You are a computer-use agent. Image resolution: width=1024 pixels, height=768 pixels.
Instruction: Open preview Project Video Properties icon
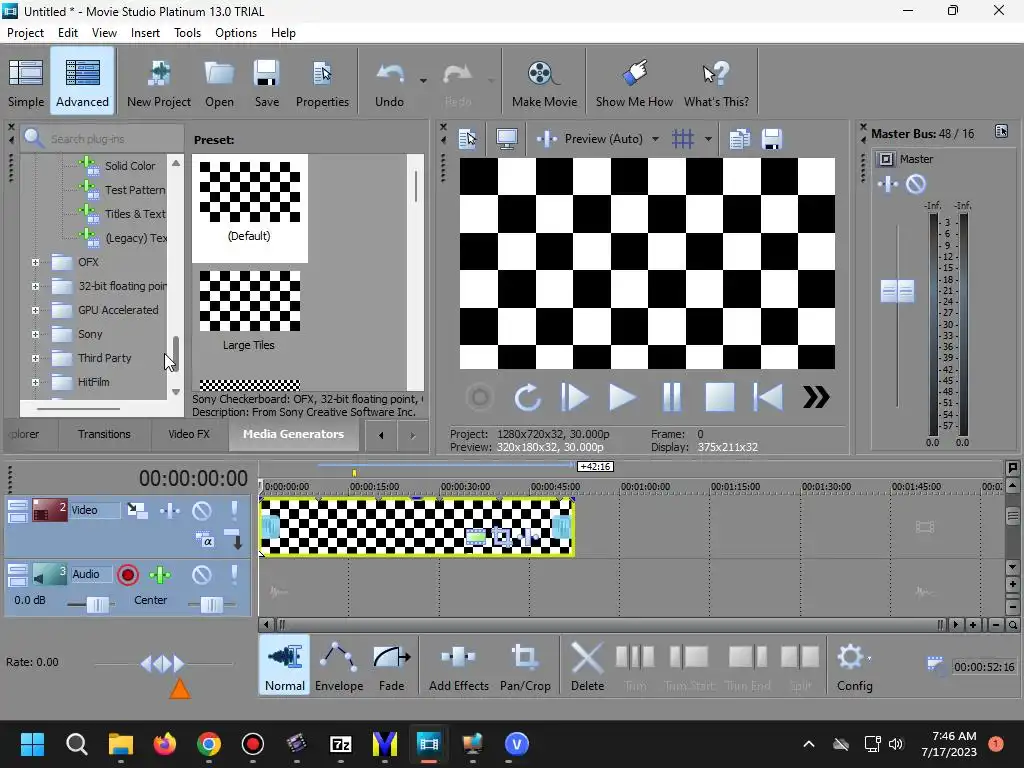(x=468, y=138)
